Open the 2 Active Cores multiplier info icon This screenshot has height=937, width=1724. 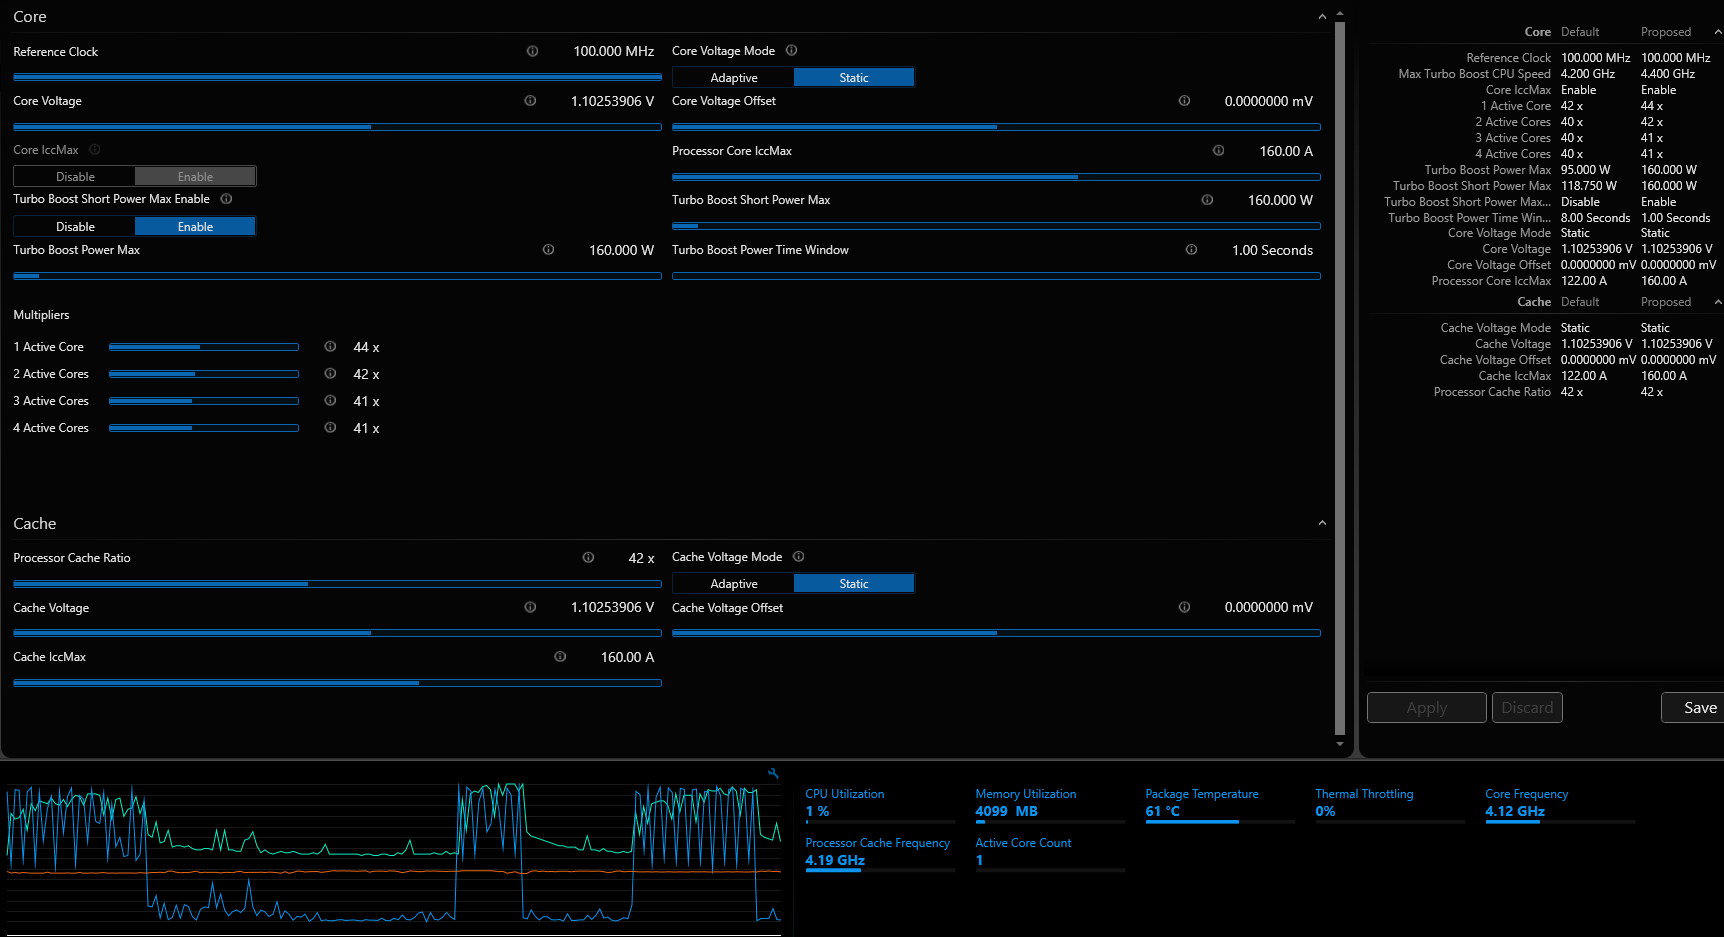tap(330, 374)
